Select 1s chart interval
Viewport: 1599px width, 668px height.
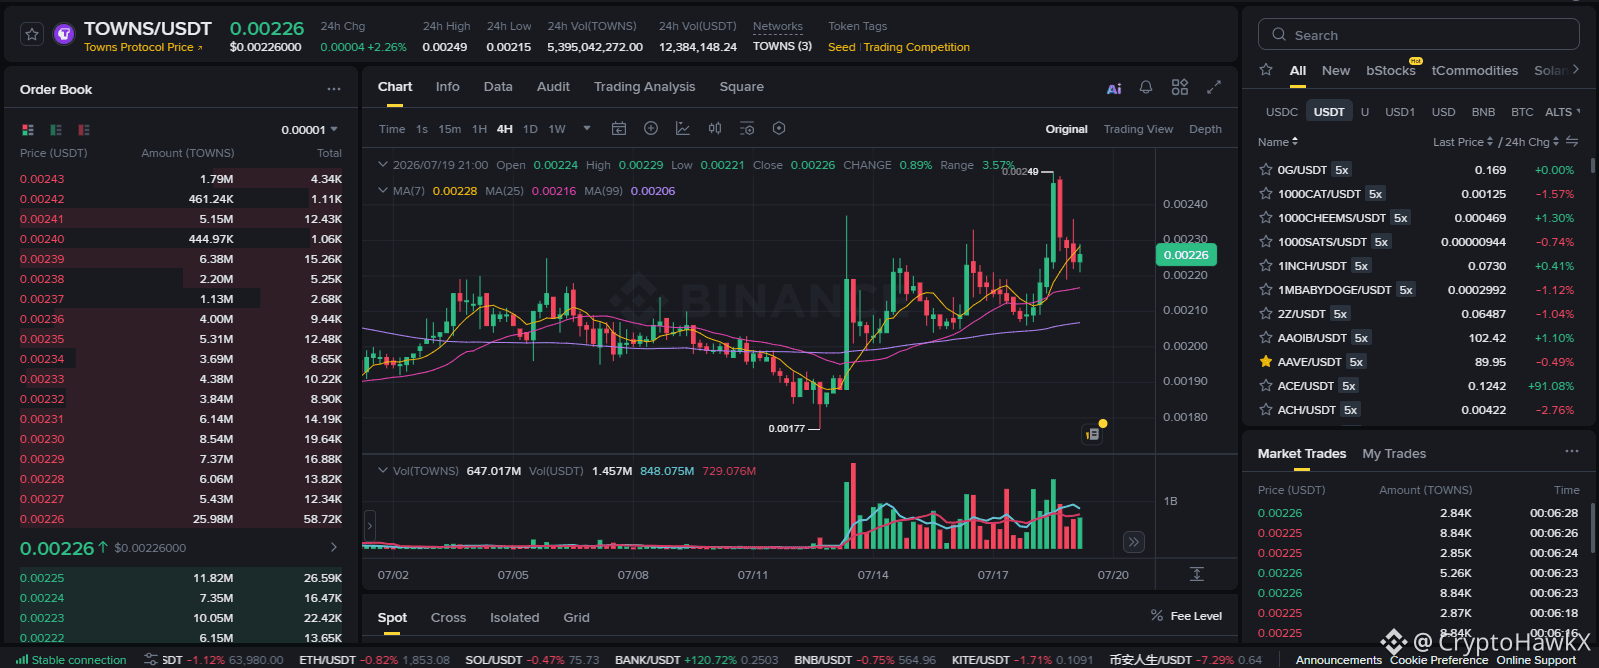(422, 129)
